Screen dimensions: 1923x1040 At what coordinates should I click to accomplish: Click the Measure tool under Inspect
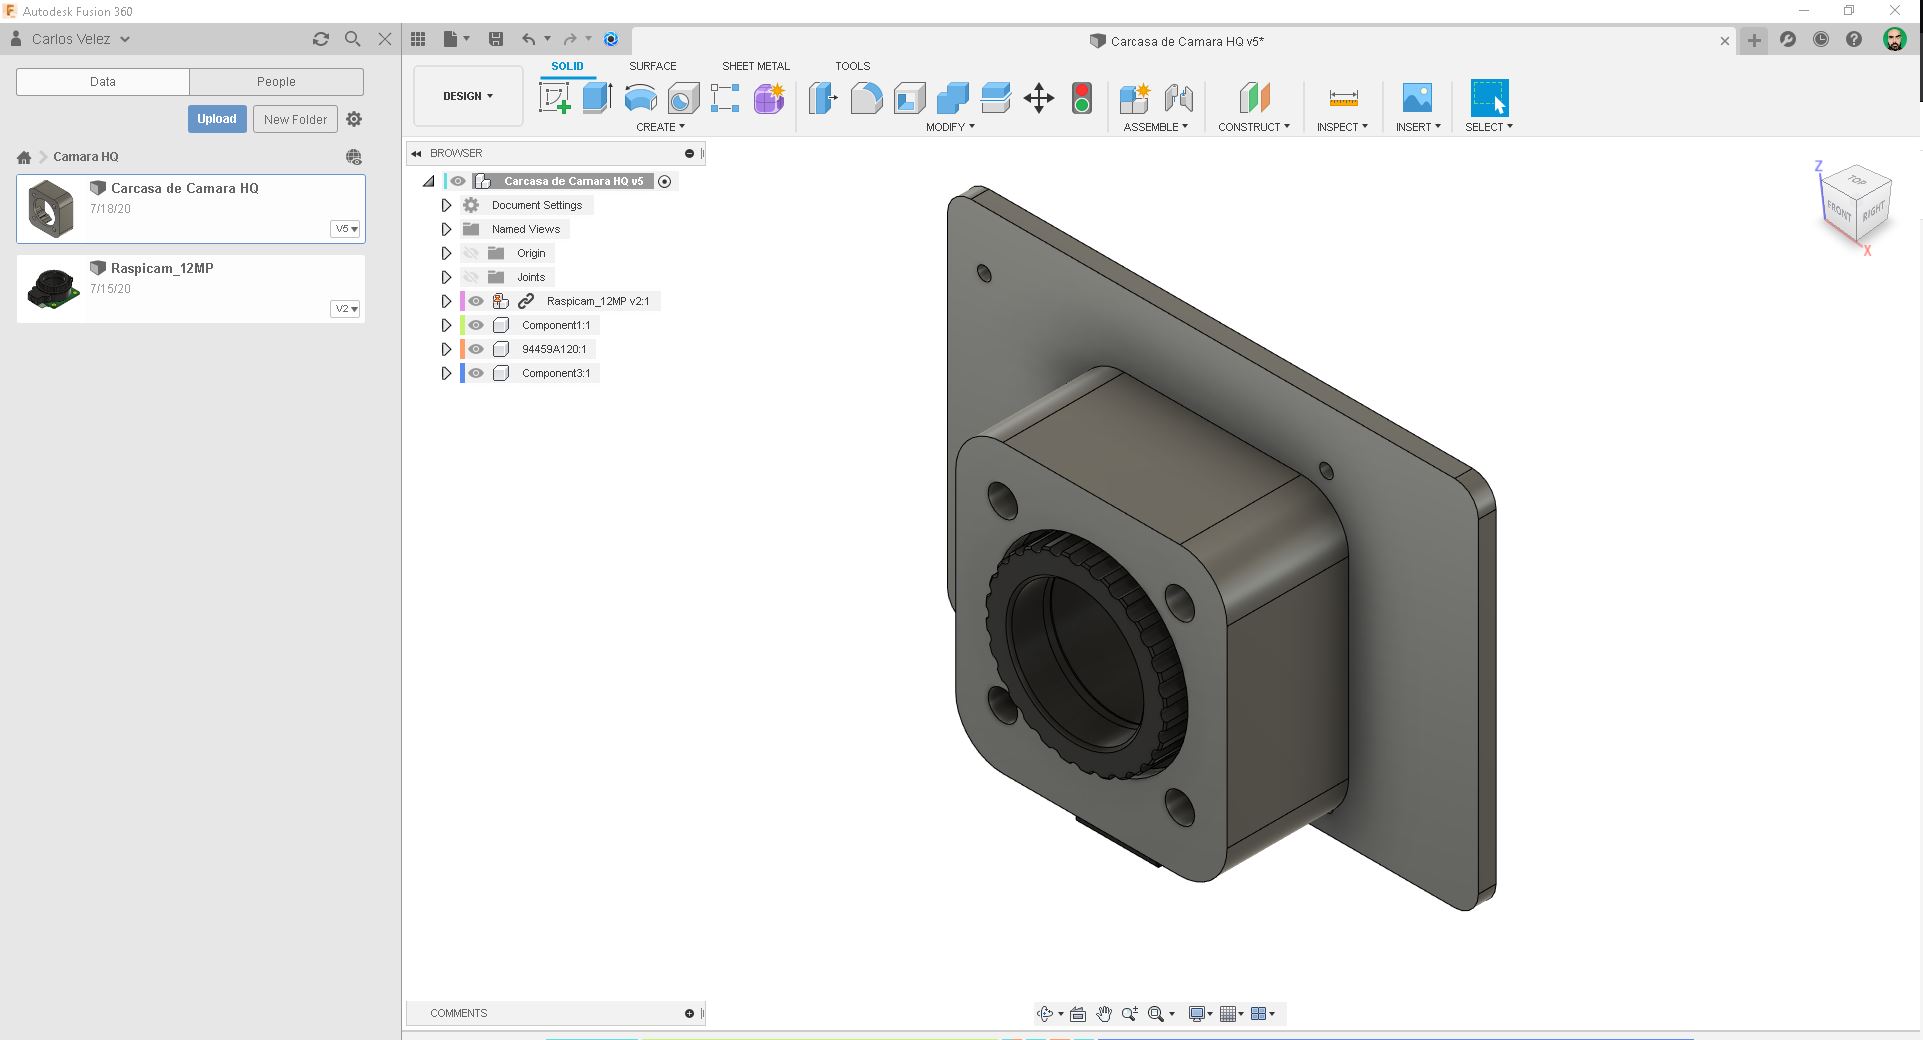1341,98
